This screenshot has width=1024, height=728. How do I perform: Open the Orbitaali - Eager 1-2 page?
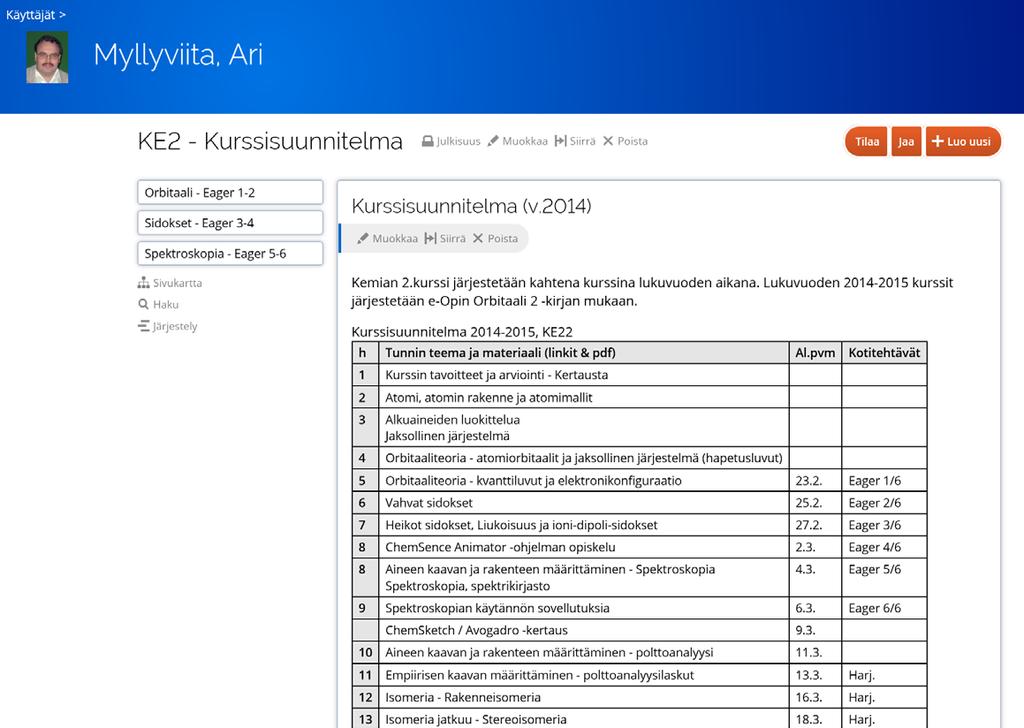click(x=230, y=193)
